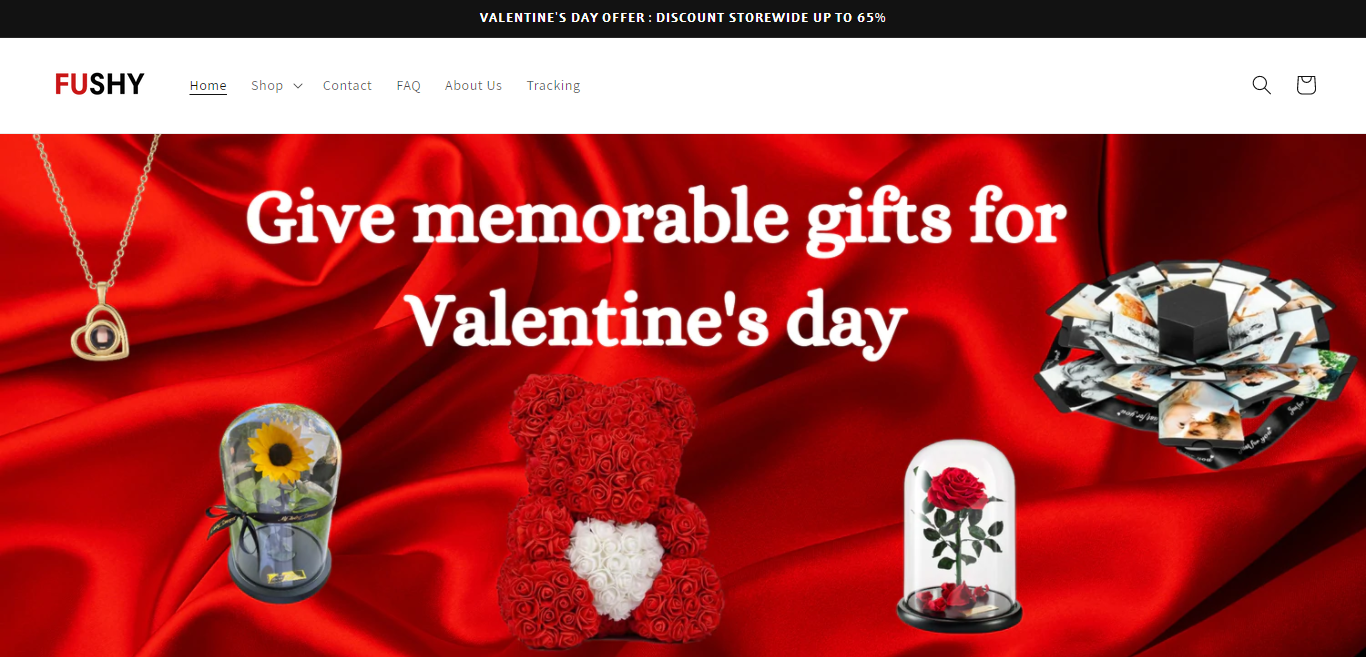
Task: Open the About Us page
Action: pyautogui.click(x=473, y=86)
